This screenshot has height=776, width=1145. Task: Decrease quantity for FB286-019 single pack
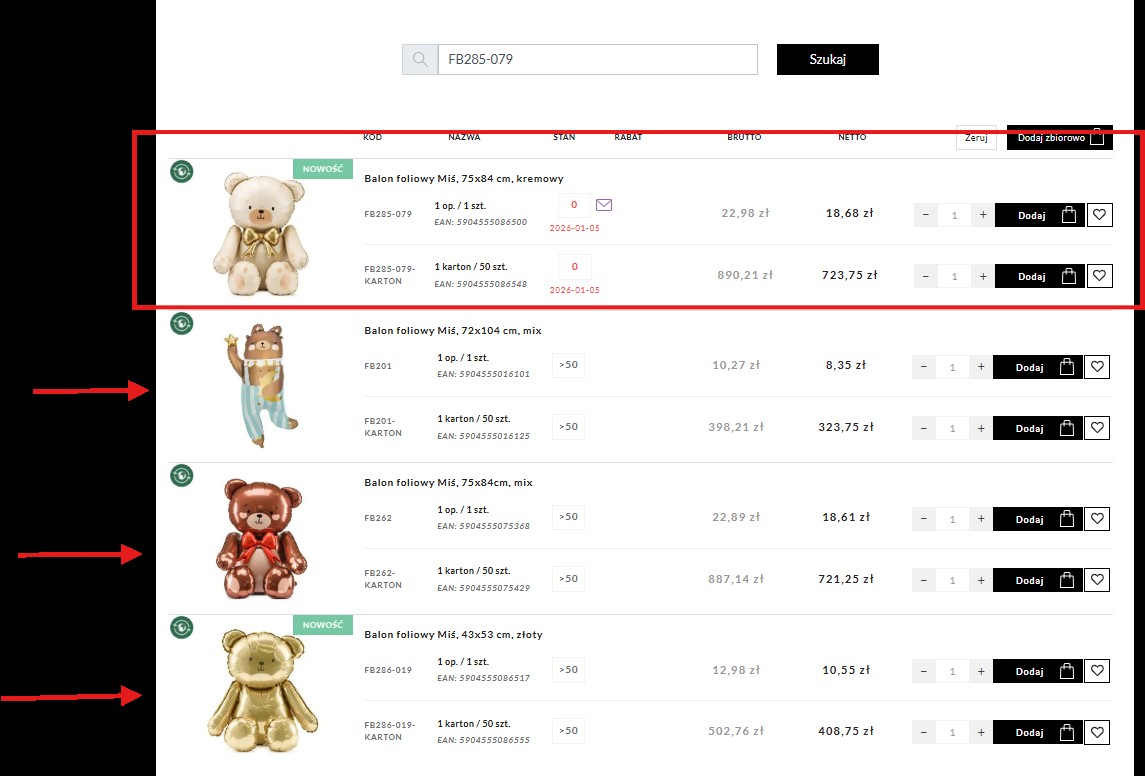(923, 671)
